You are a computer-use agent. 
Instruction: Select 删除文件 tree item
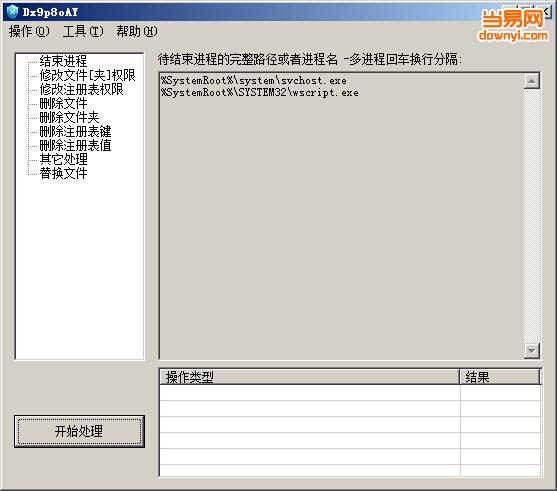click(x=63, y=103)
